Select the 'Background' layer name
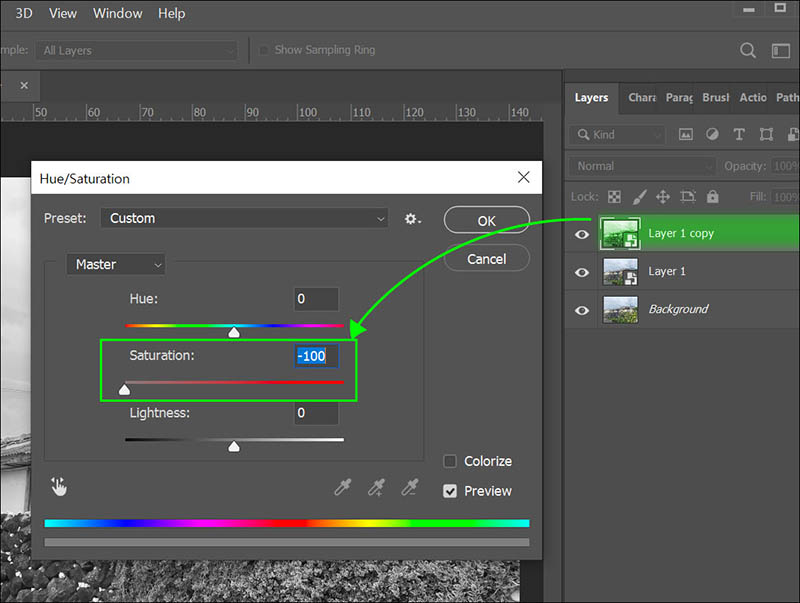The height and width of the screenshot is (603, 800). pos(678,309)
